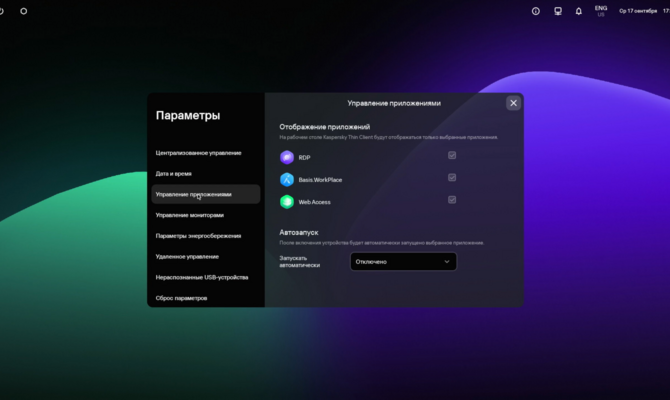
Task: Click the Basis.WorkPlace application icon
Action: click(x=287, y=179)
